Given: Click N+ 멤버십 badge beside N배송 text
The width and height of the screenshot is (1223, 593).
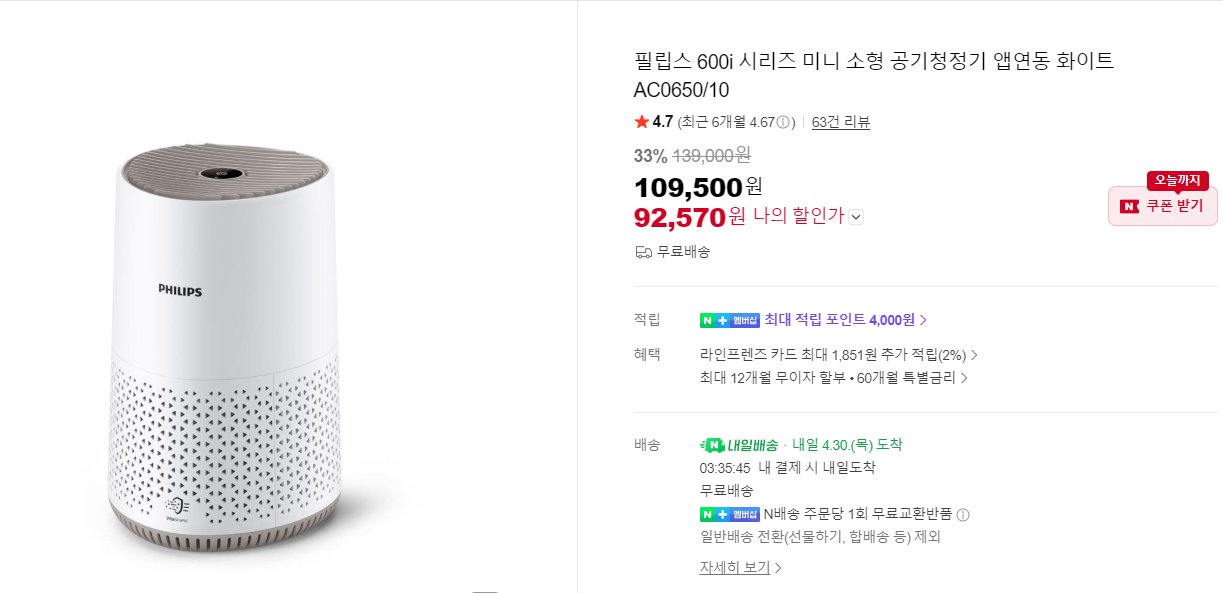Looking at the screenshot, I should click(729, 515).
